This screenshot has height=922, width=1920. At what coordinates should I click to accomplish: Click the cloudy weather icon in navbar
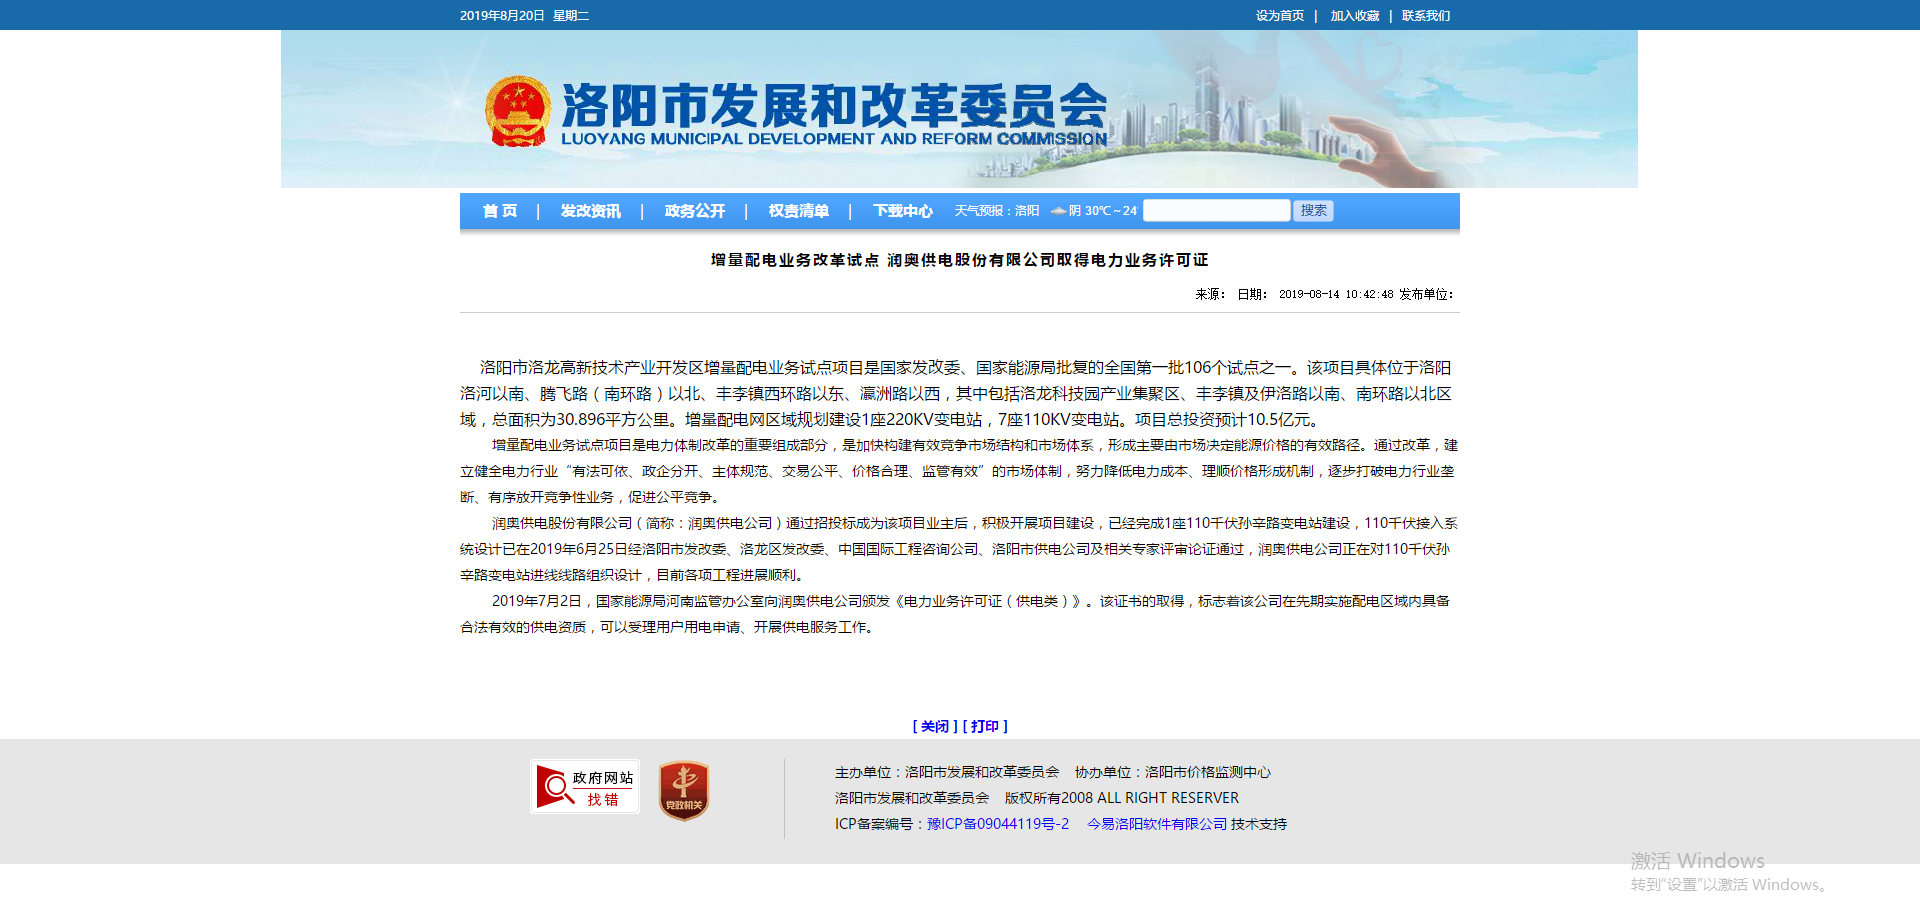[1058, 211]
